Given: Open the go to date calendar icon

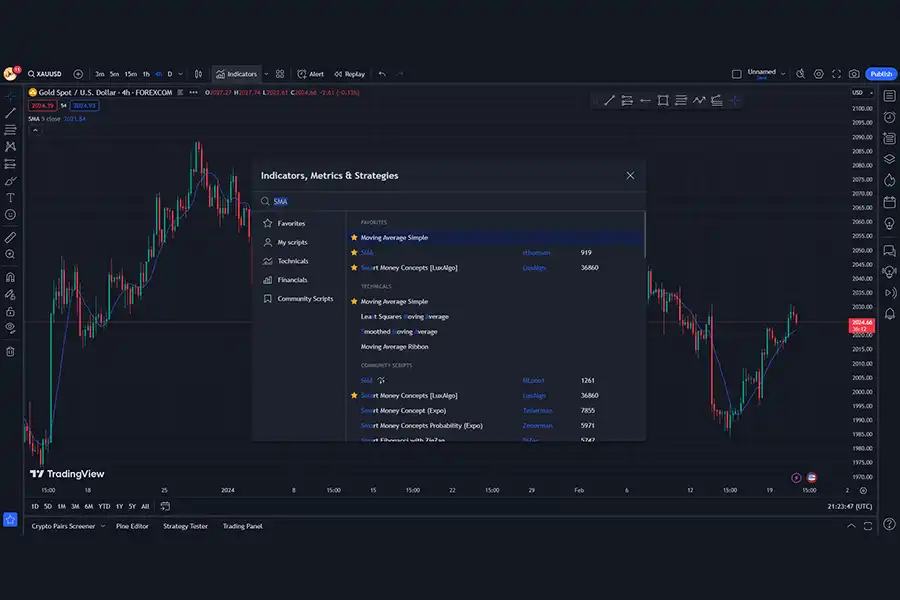Looking at the screenshot, I should (165, 506).
